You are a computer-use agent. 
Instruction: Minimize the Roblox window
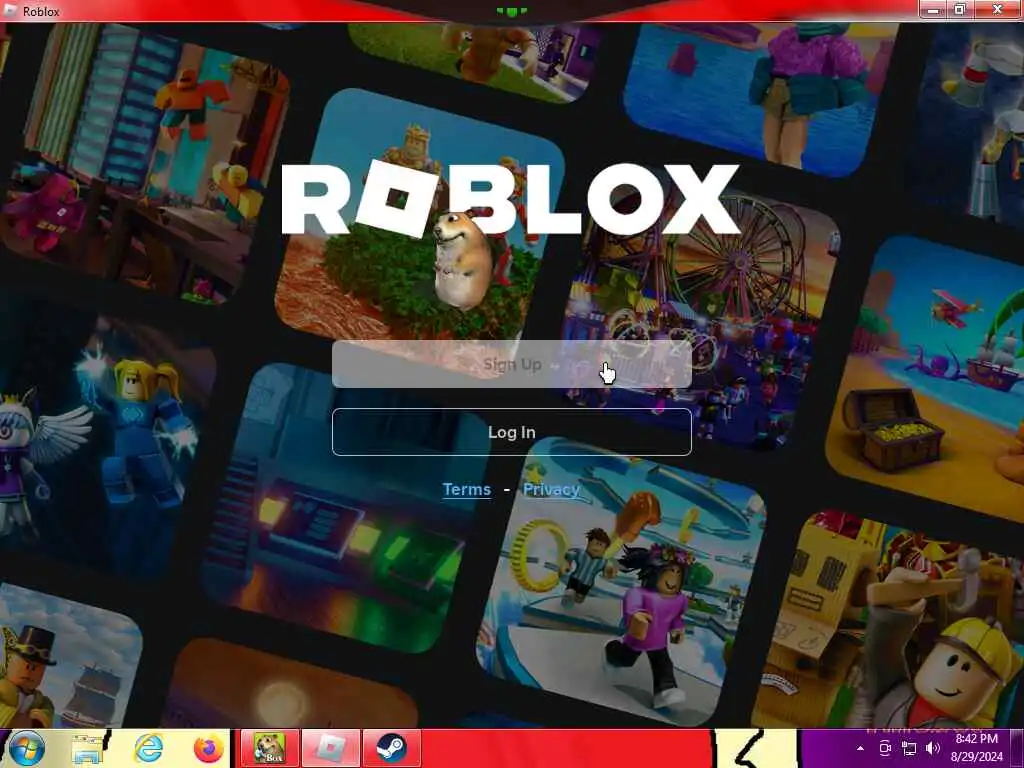click(933, 9)
